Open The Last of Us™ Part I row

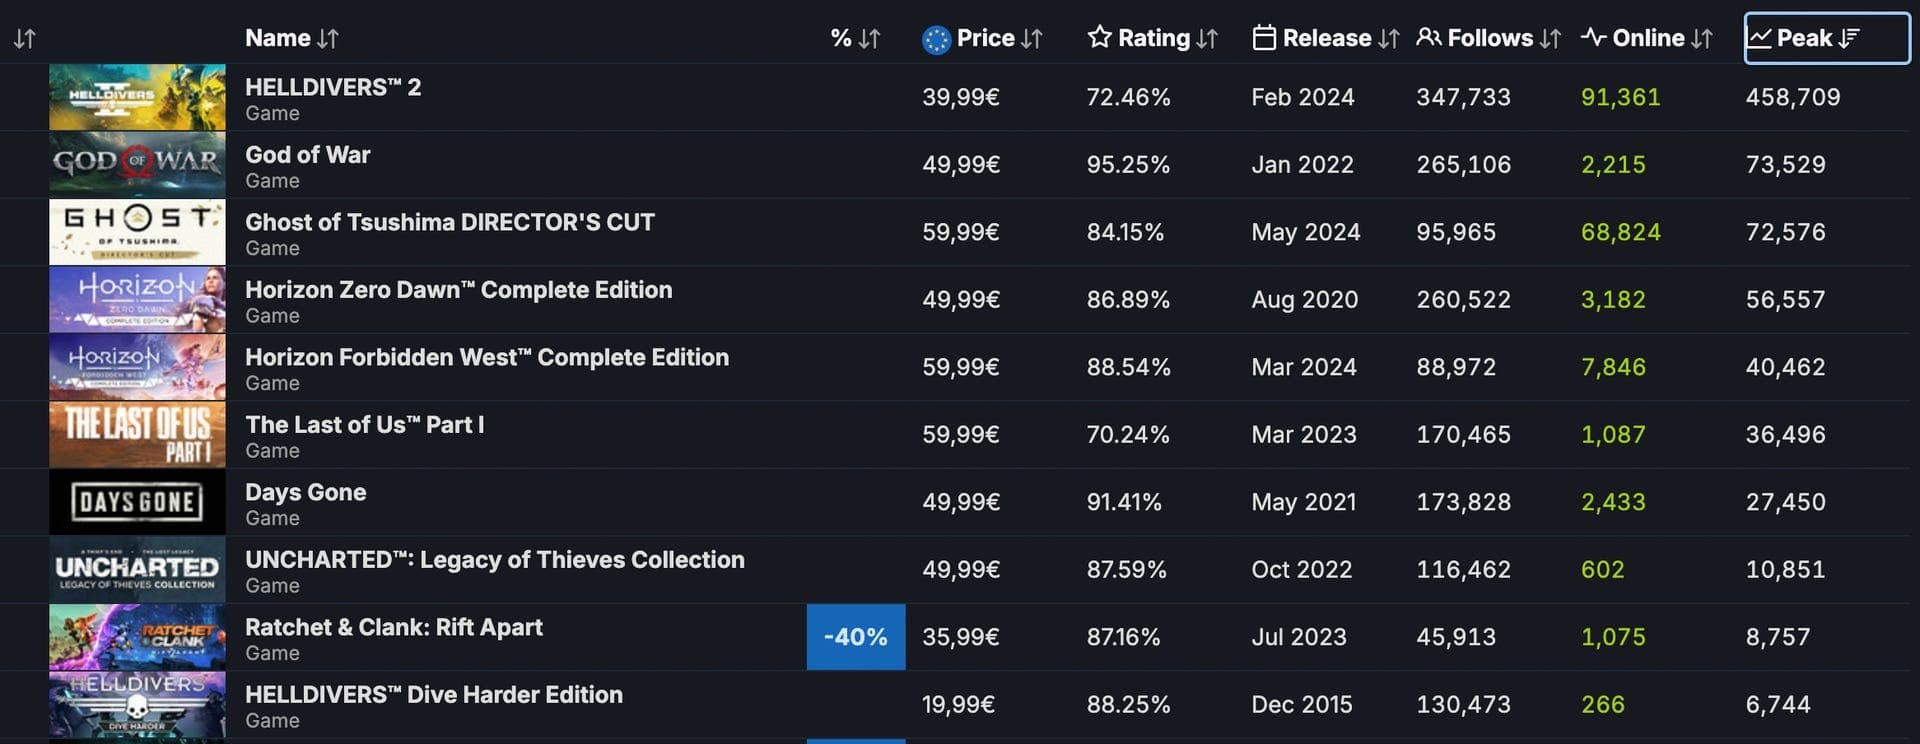click(364, 425)
